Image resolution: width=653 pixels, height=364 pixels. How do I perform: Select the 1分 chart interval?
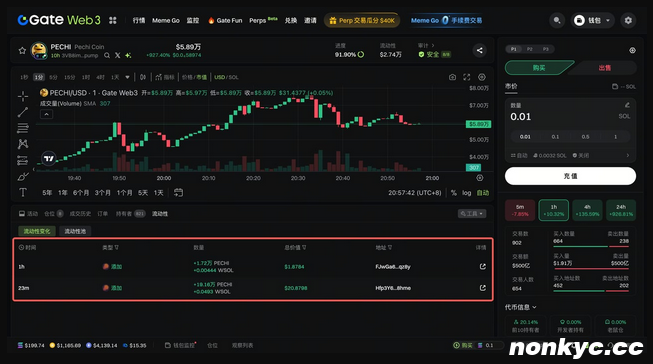(39, 77)
